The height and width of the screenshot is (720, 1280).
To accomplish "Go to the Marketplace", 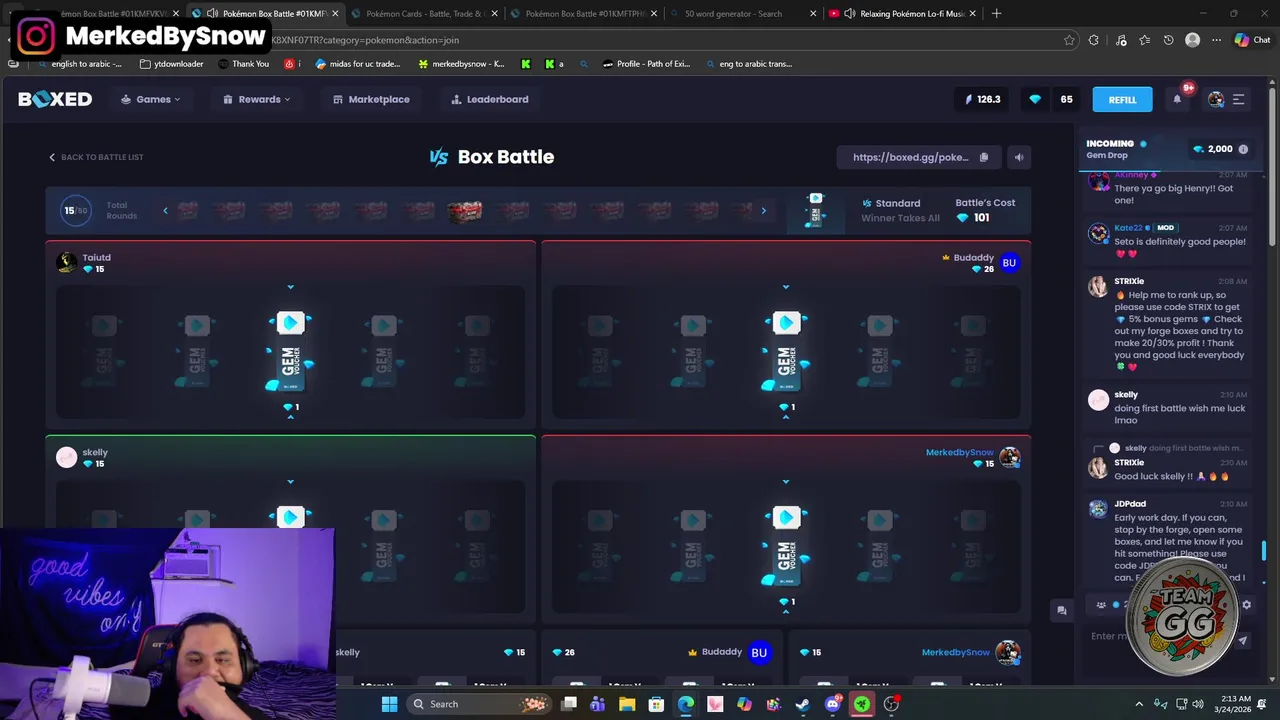I will pos(371,99).
